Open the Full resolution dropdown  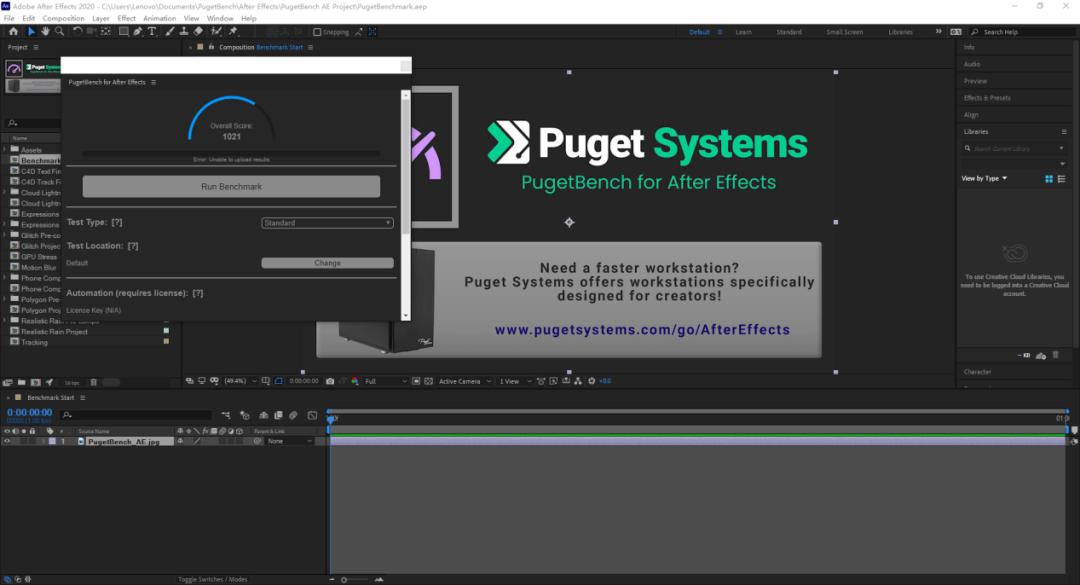coord(386,381)
